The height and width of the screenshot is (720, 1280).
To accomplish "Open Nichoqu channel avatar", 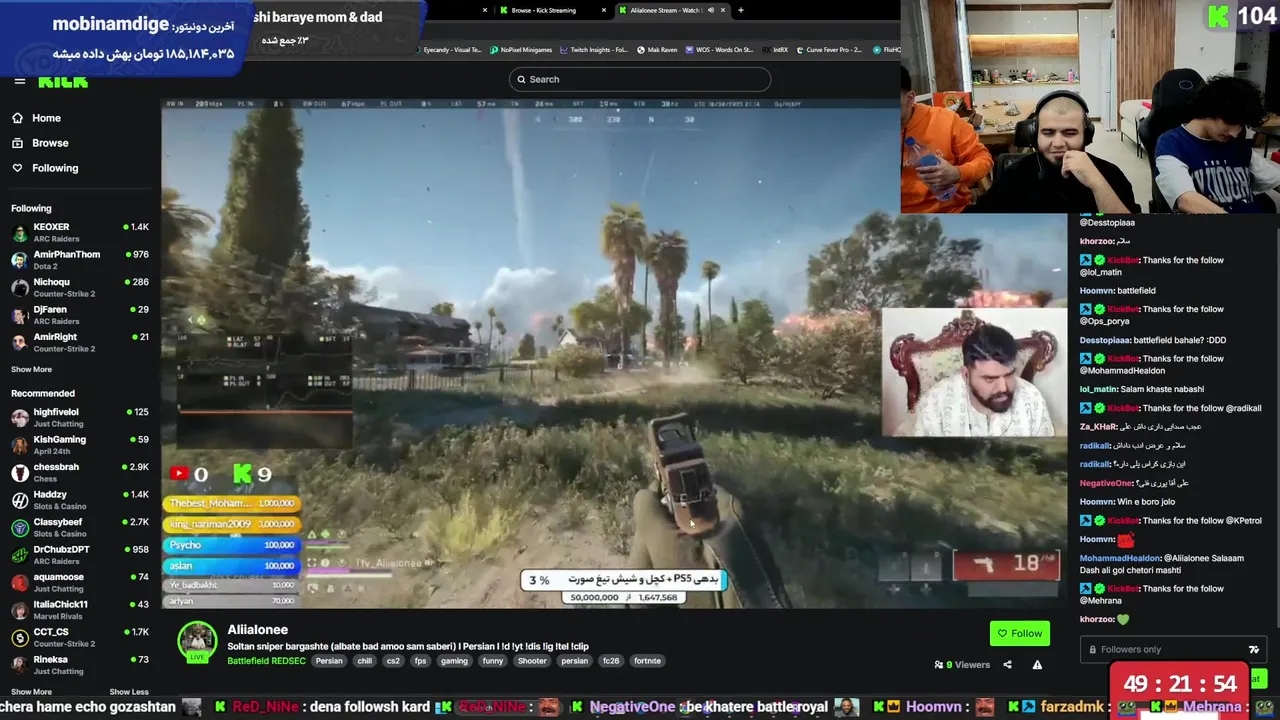I will coord(20,288).
